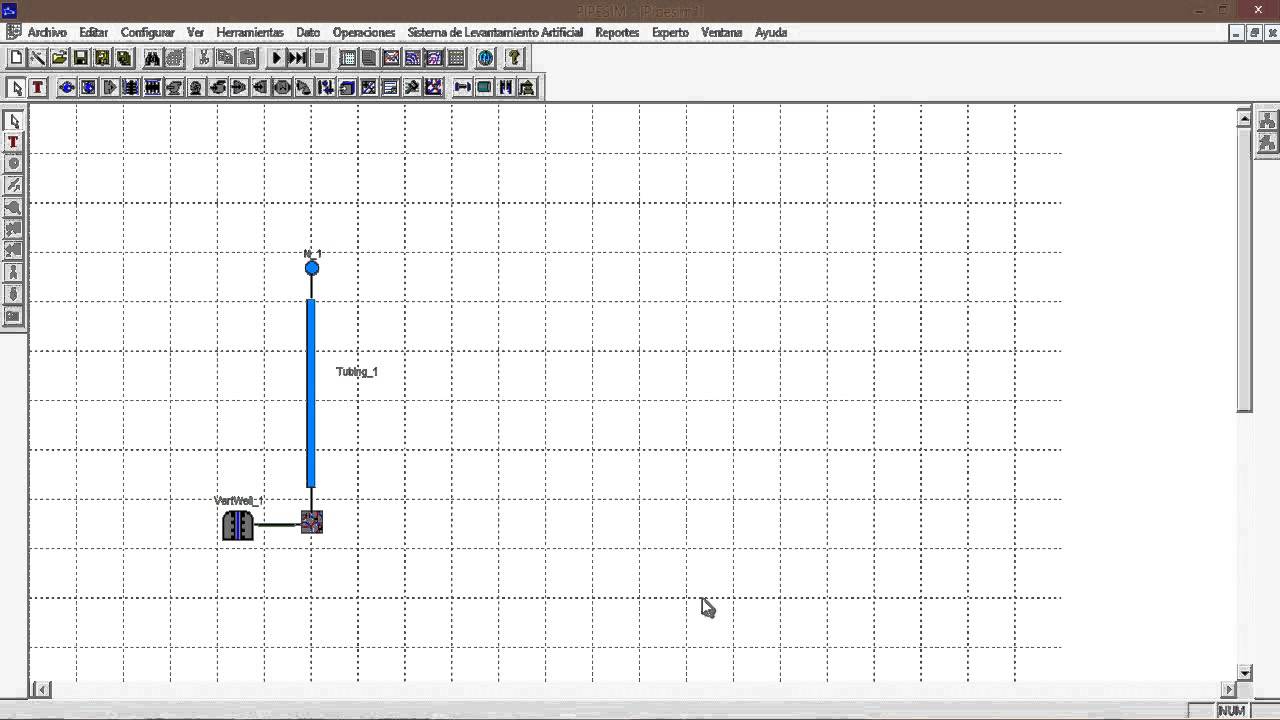This screenshot has height=720, width=1280.
Task: Click the bottom icon of the left toolbox
Action: click(x=13, y=316)
